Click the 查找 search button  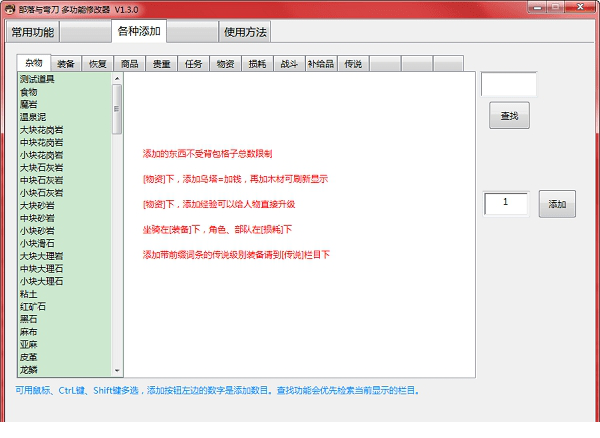coord(509,116)
